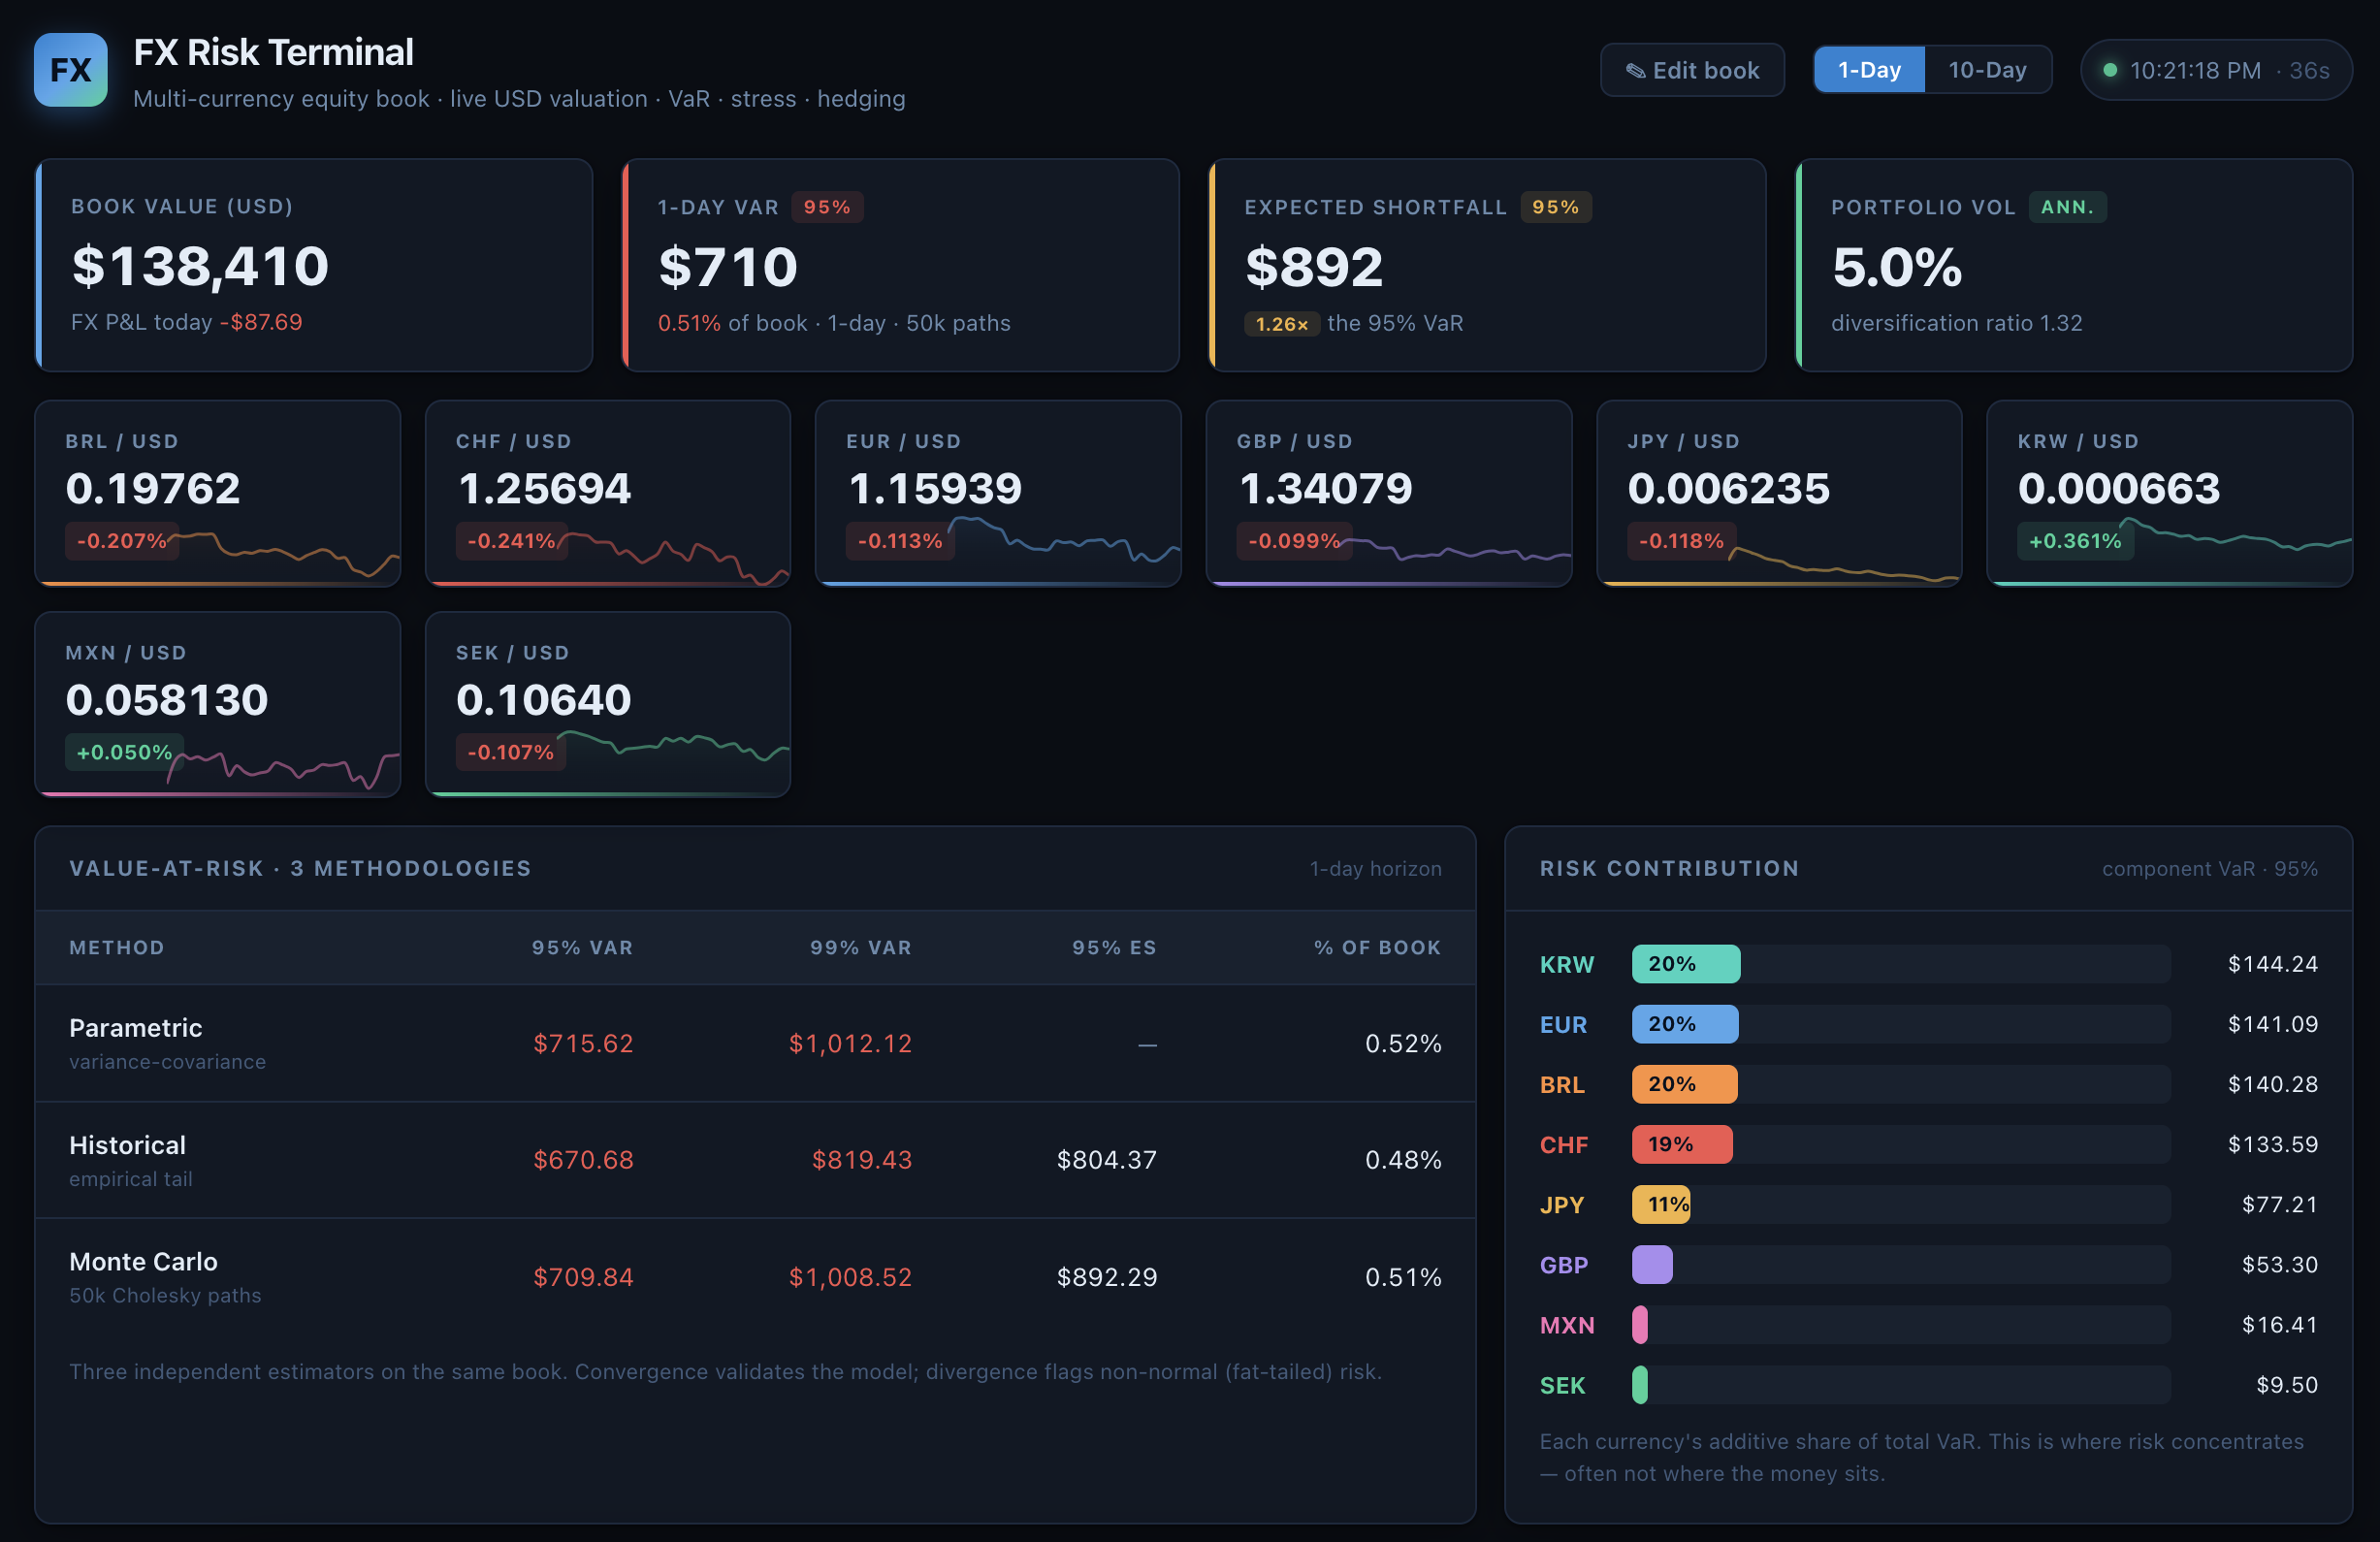Click the +0.361% change badge on KRW
This screenshot has width=2380, height=1542.
coord(2075,541)
